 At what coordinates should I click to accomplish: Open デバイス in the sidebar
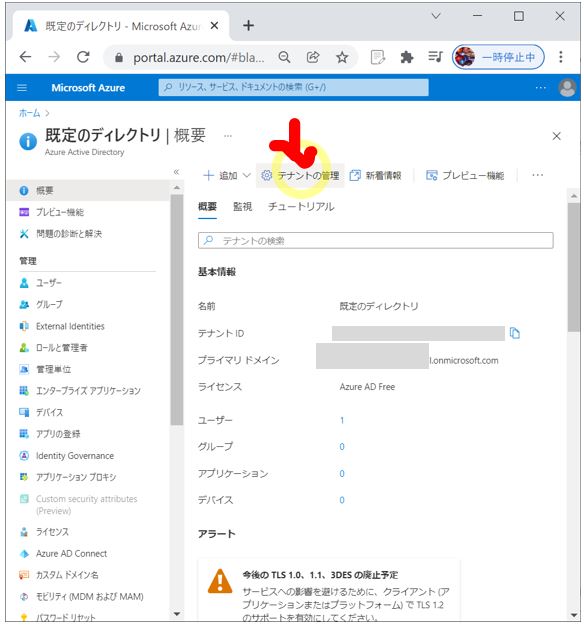[49, 412]
